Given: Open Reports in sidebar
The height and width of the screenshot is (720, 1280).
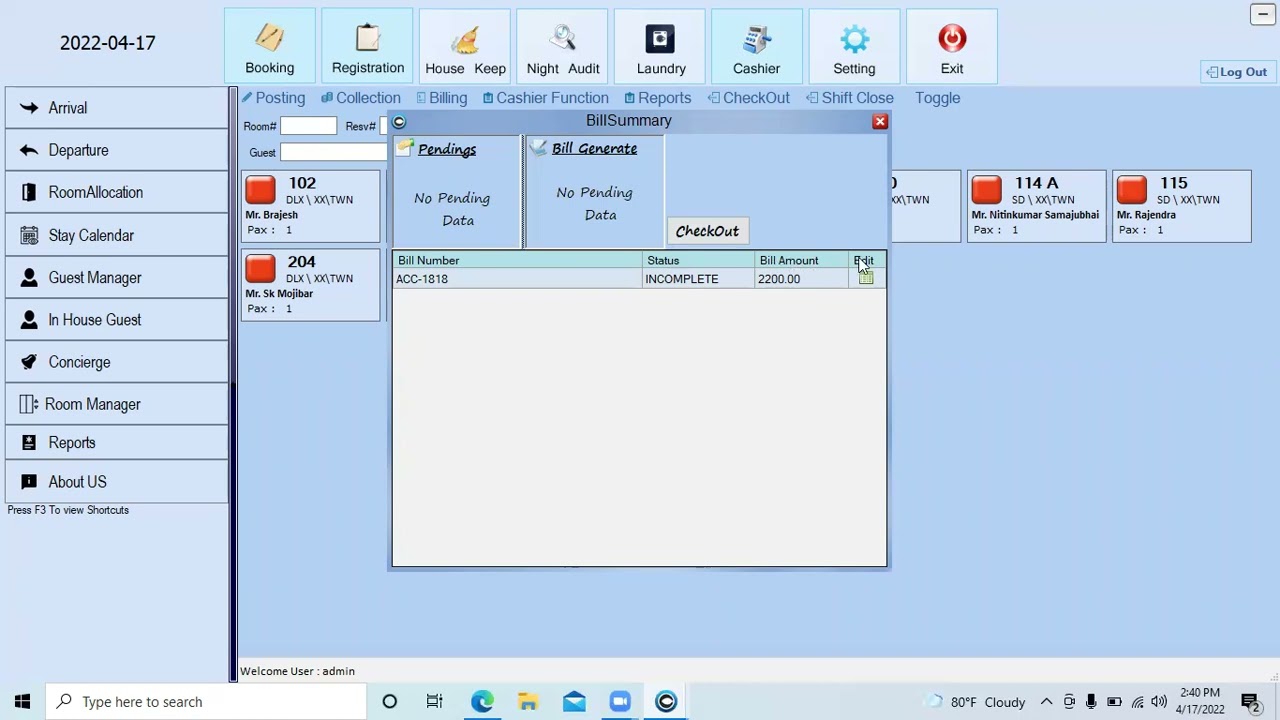Looking at the screenshot, I should tap(117, 443).
